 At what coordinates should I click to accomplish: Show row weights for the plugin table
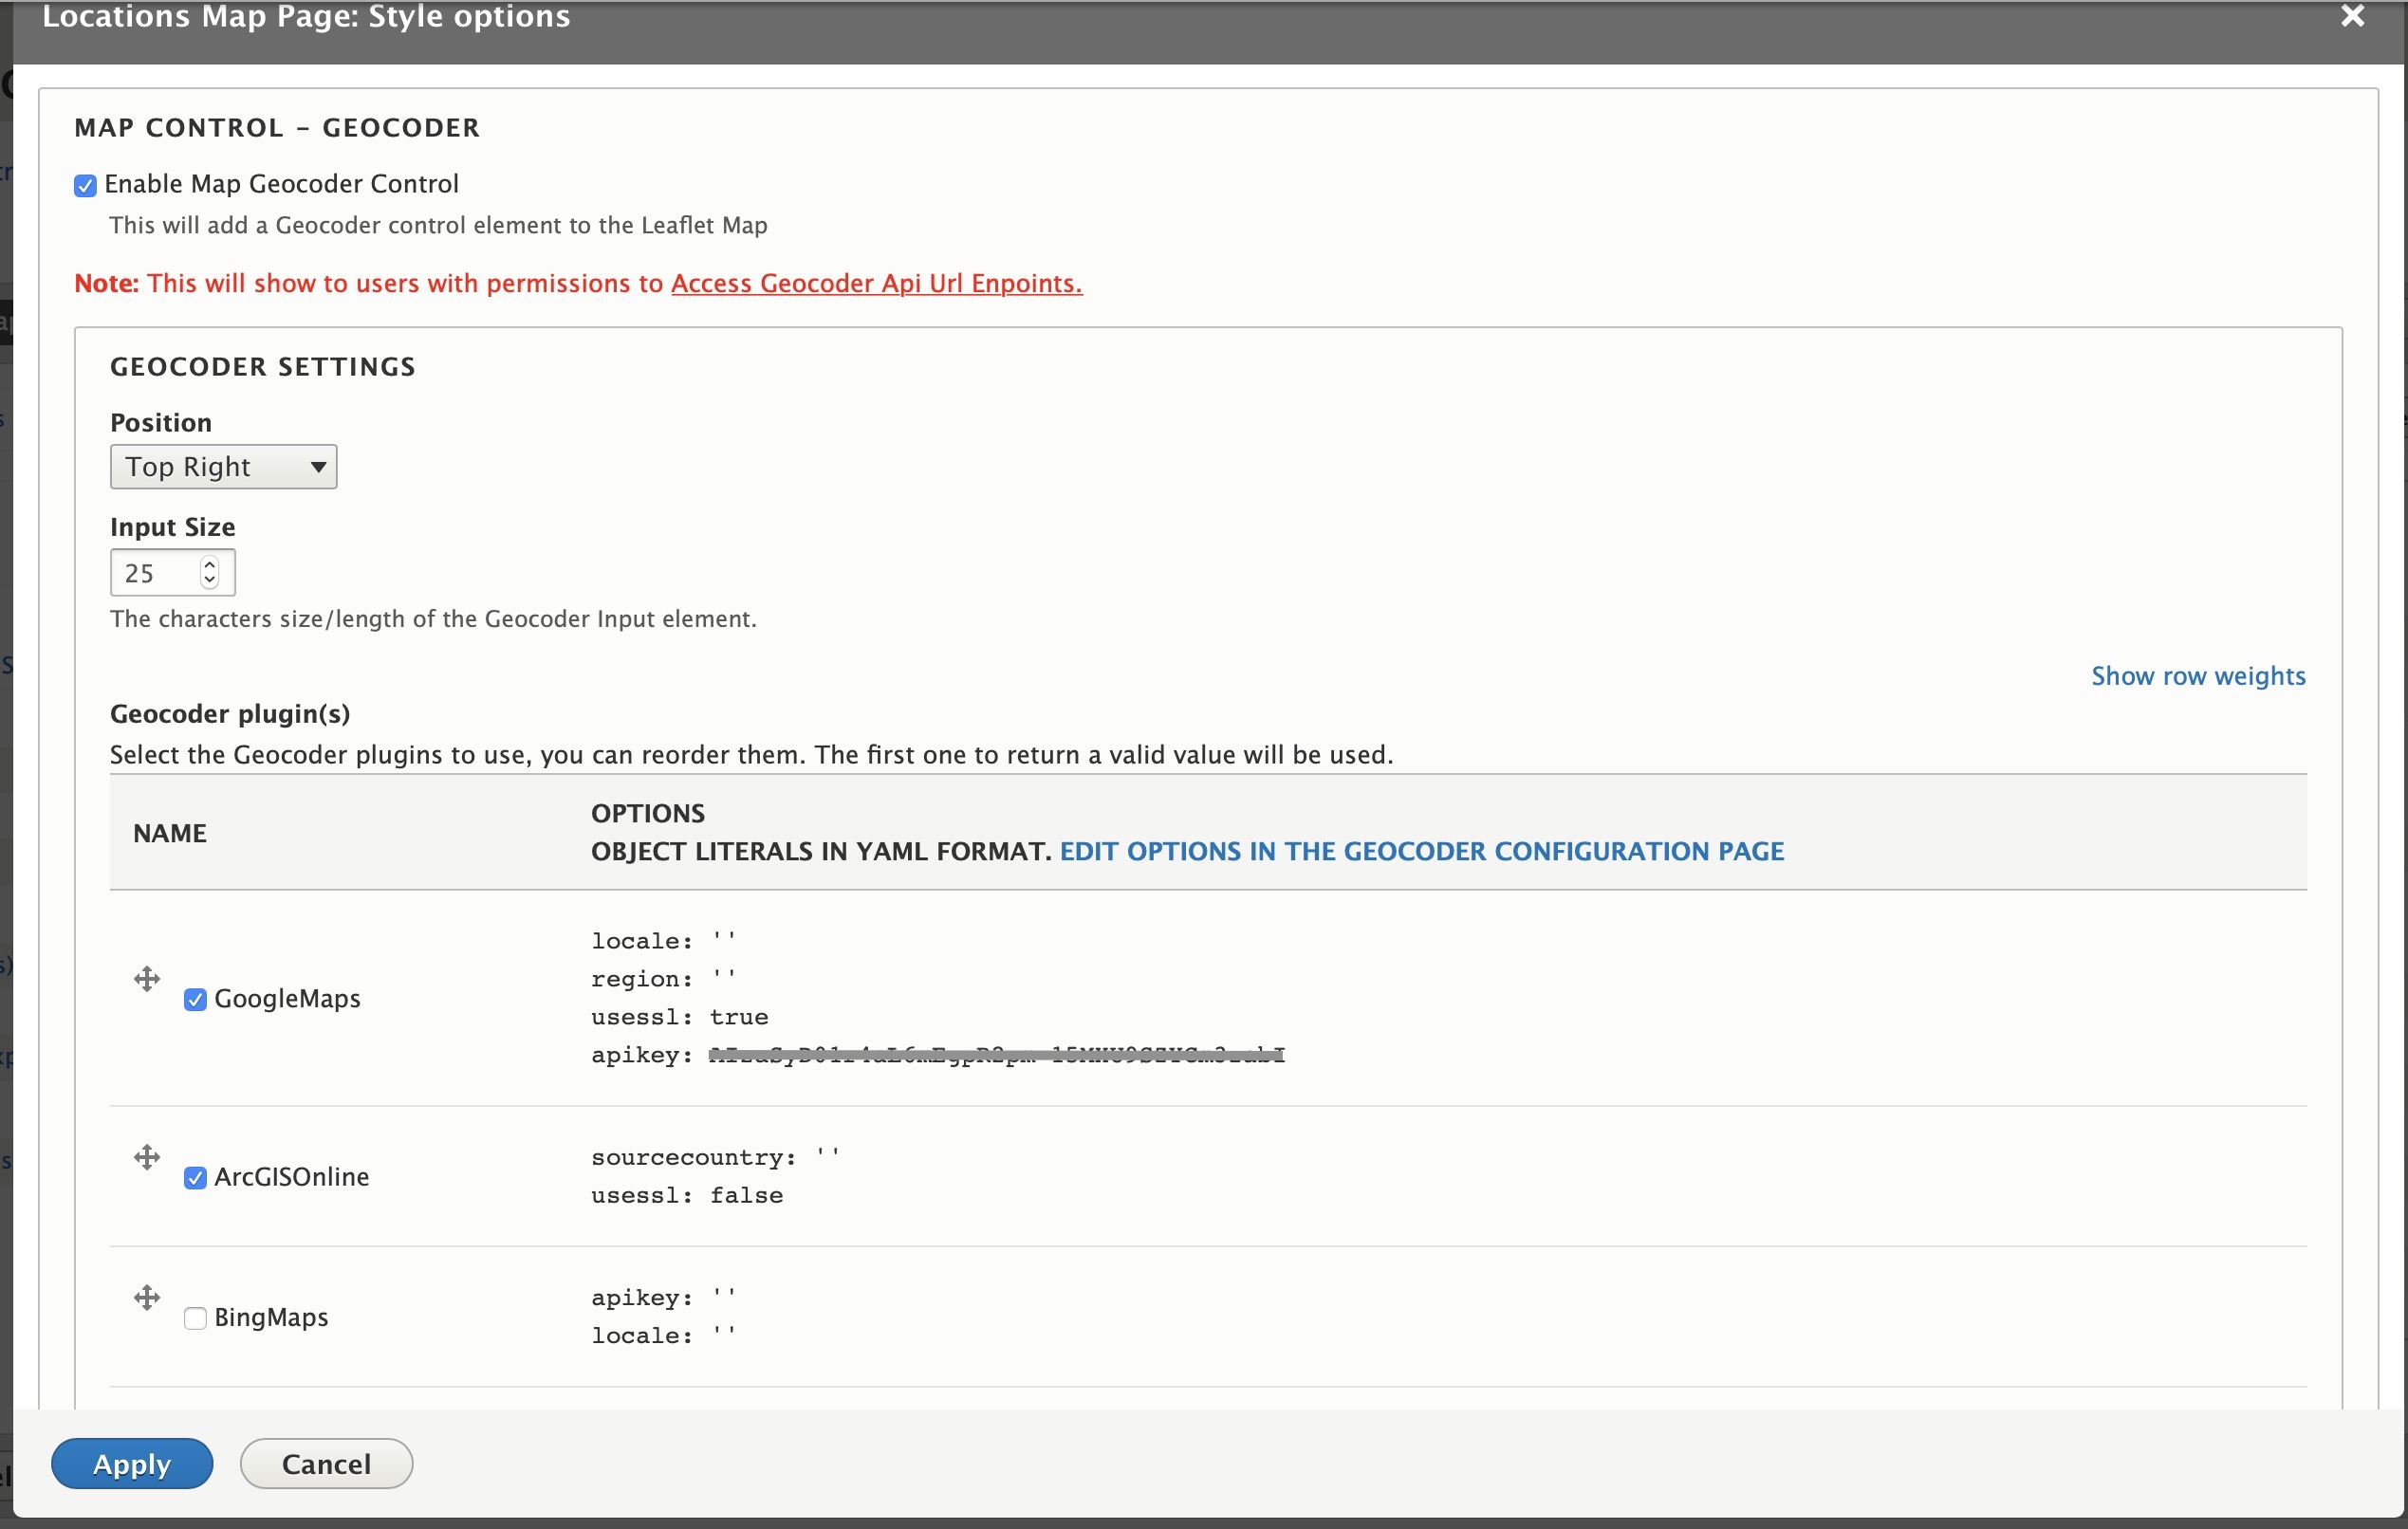2198,675
